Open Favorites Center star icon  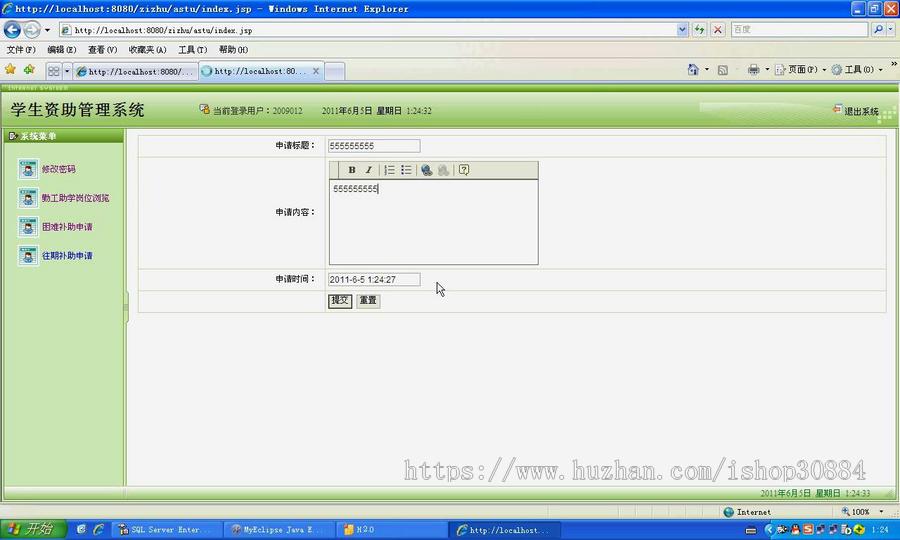pyautogui.click(x=10, y=69)
